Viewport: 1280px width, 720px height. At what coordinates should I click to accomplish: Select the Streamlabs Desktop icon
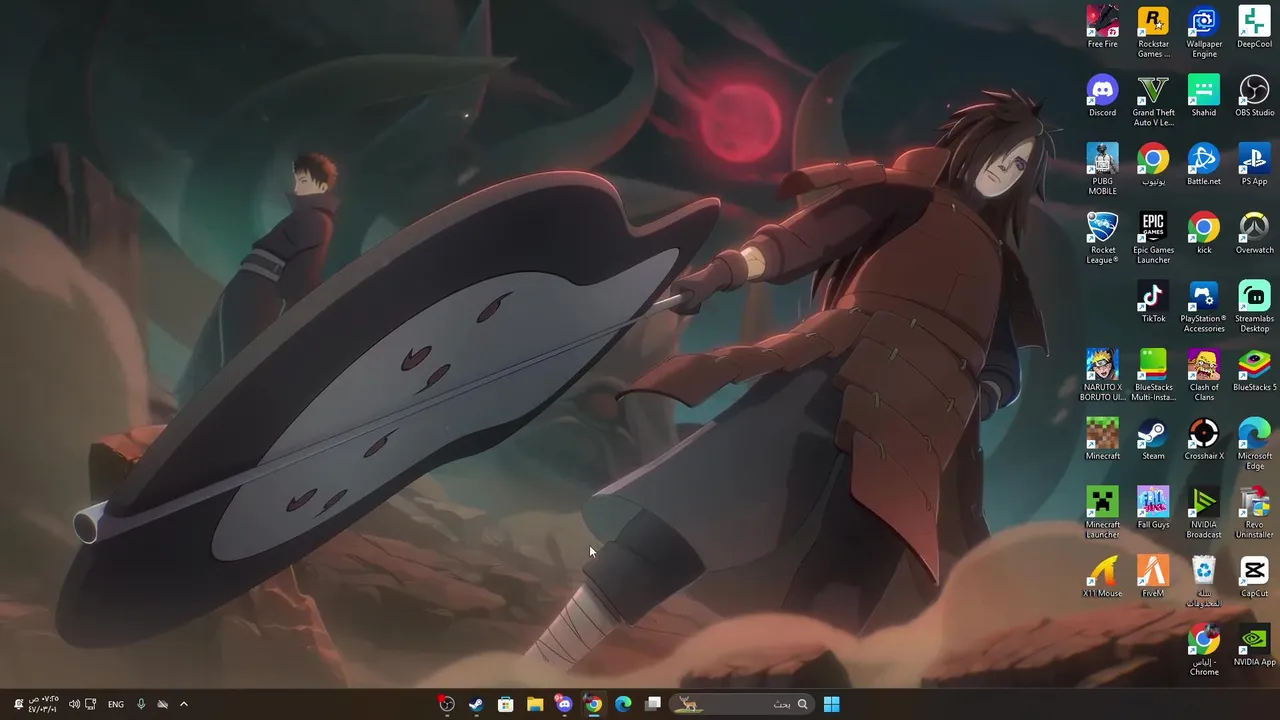(1254, 308)
